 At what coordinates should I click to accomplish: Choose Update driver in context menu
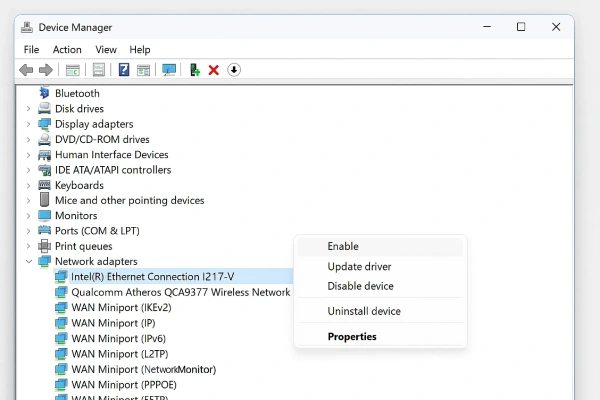[380, 266]
